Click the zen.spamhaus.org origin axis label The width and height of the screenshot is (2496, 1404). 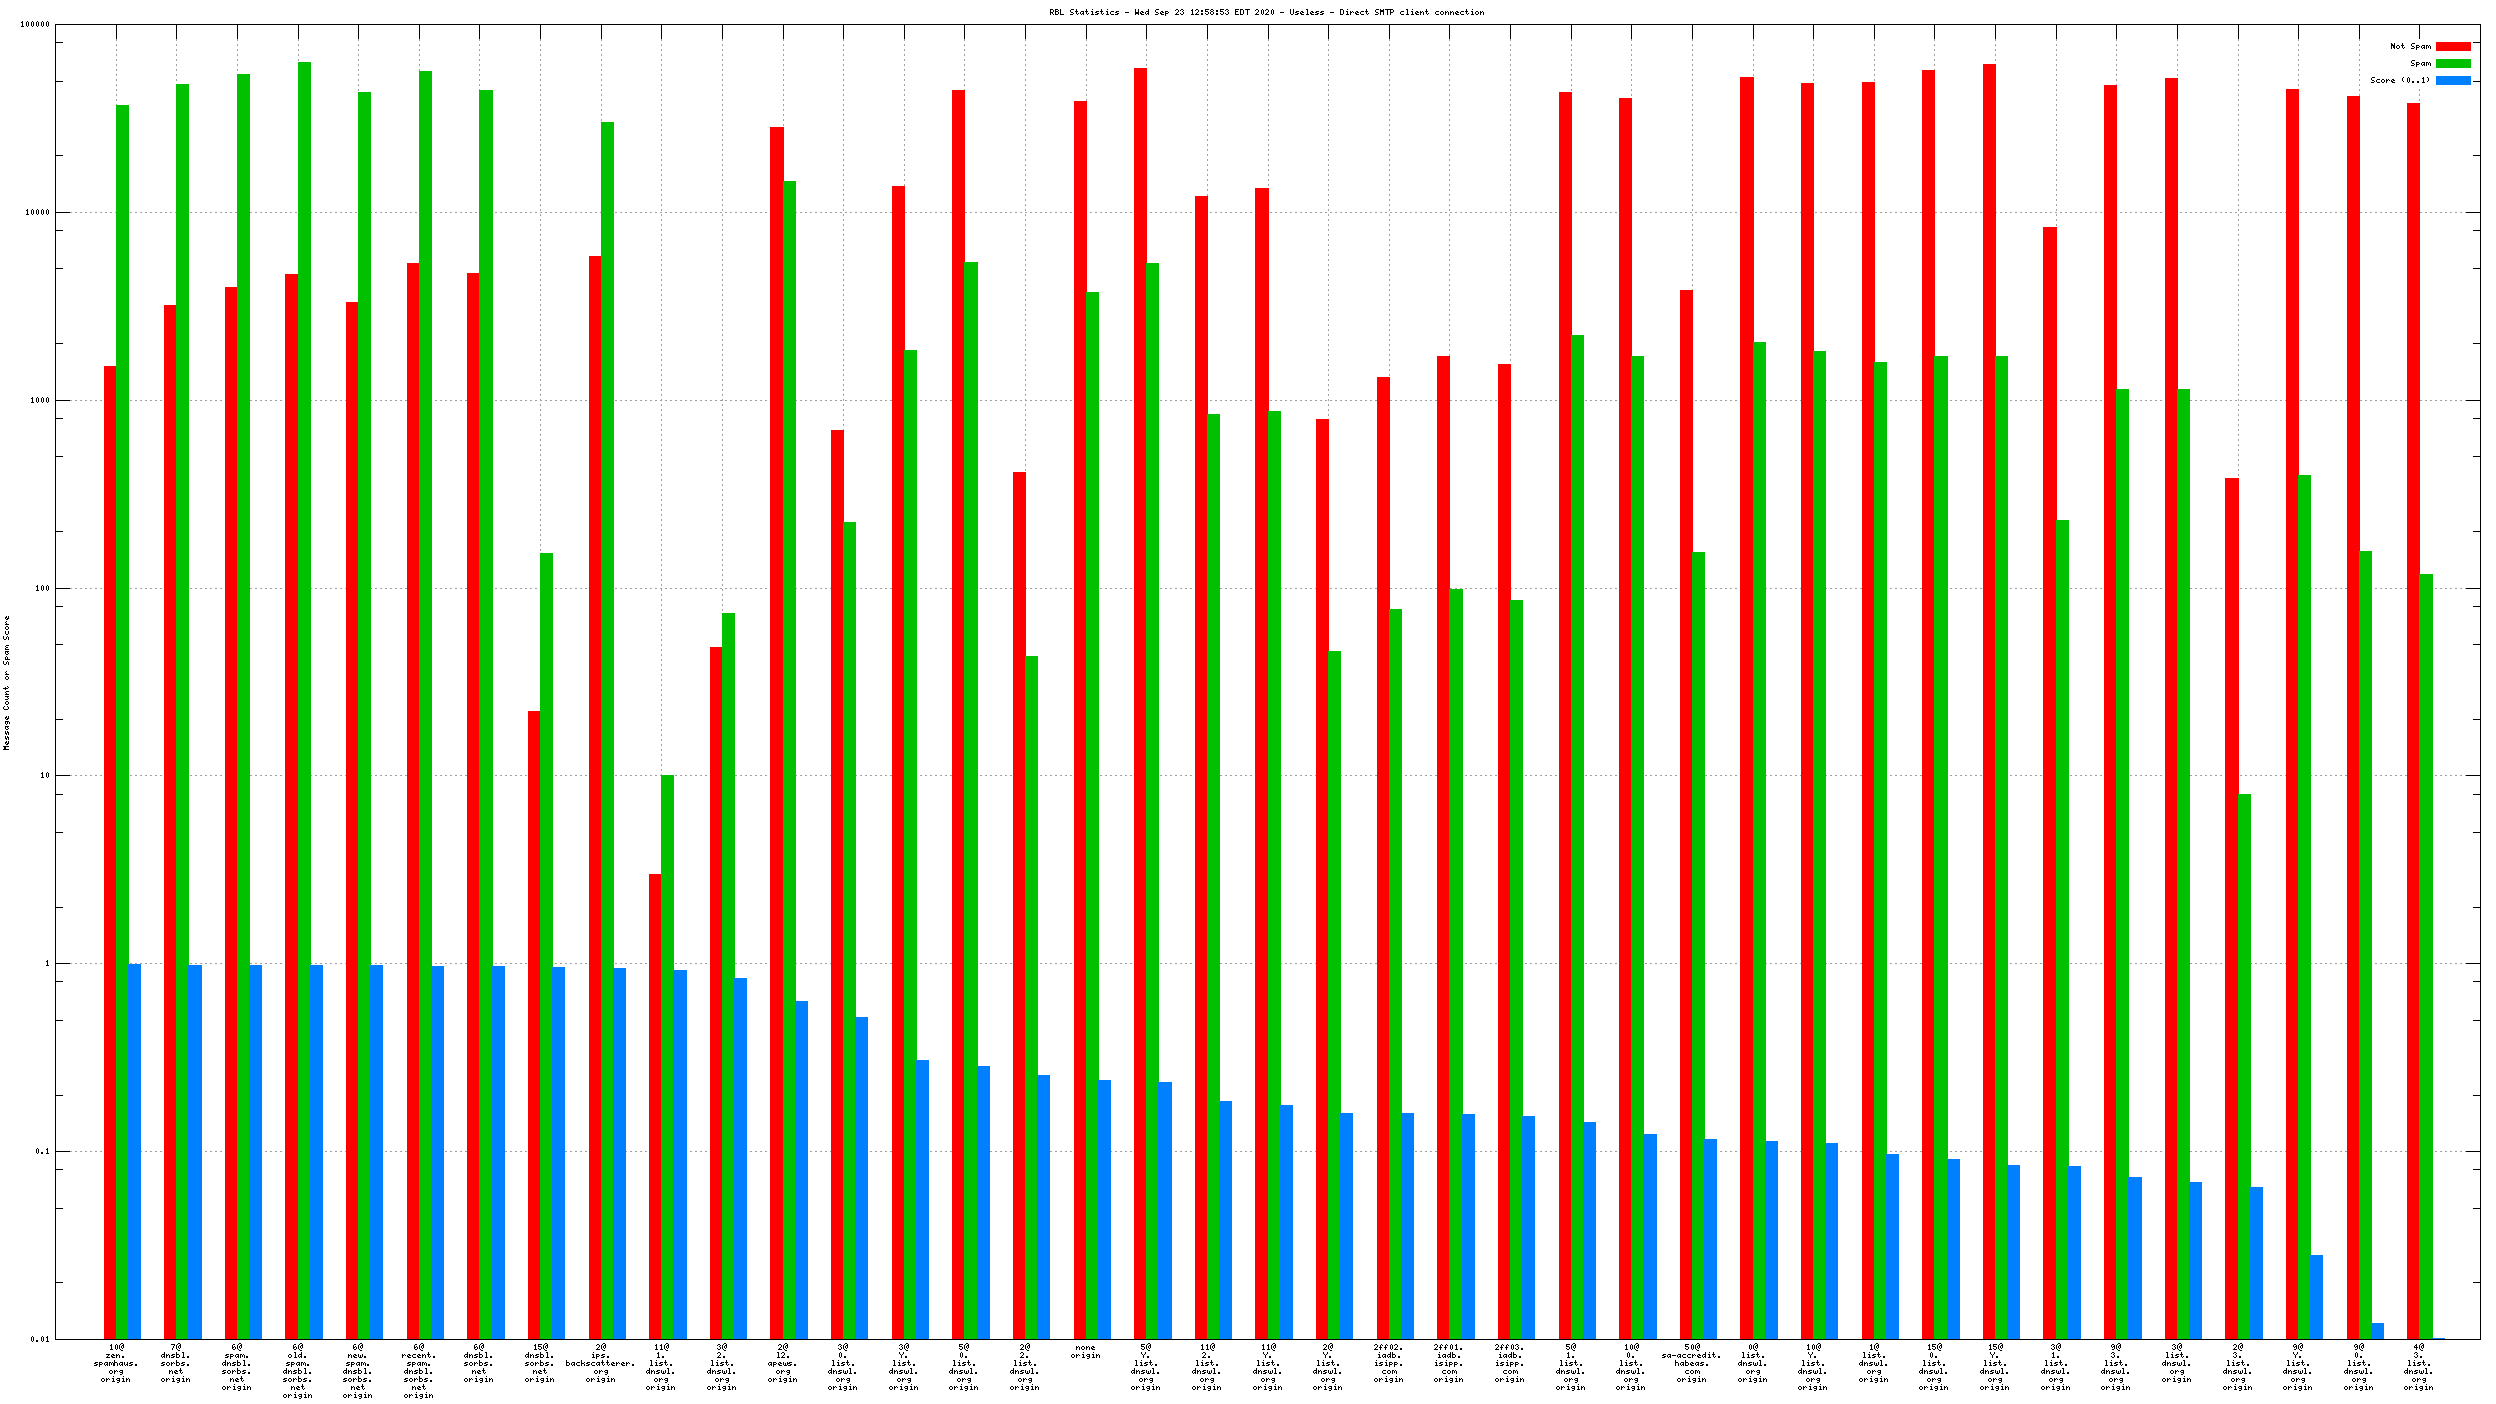[x=116, y=1363]
